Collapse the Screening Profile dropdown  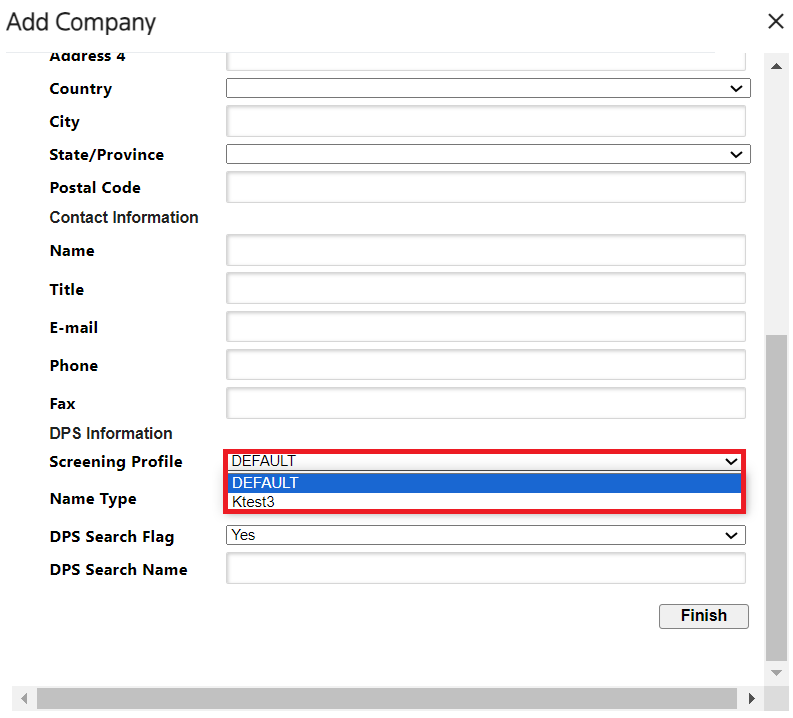click(485, 461)
